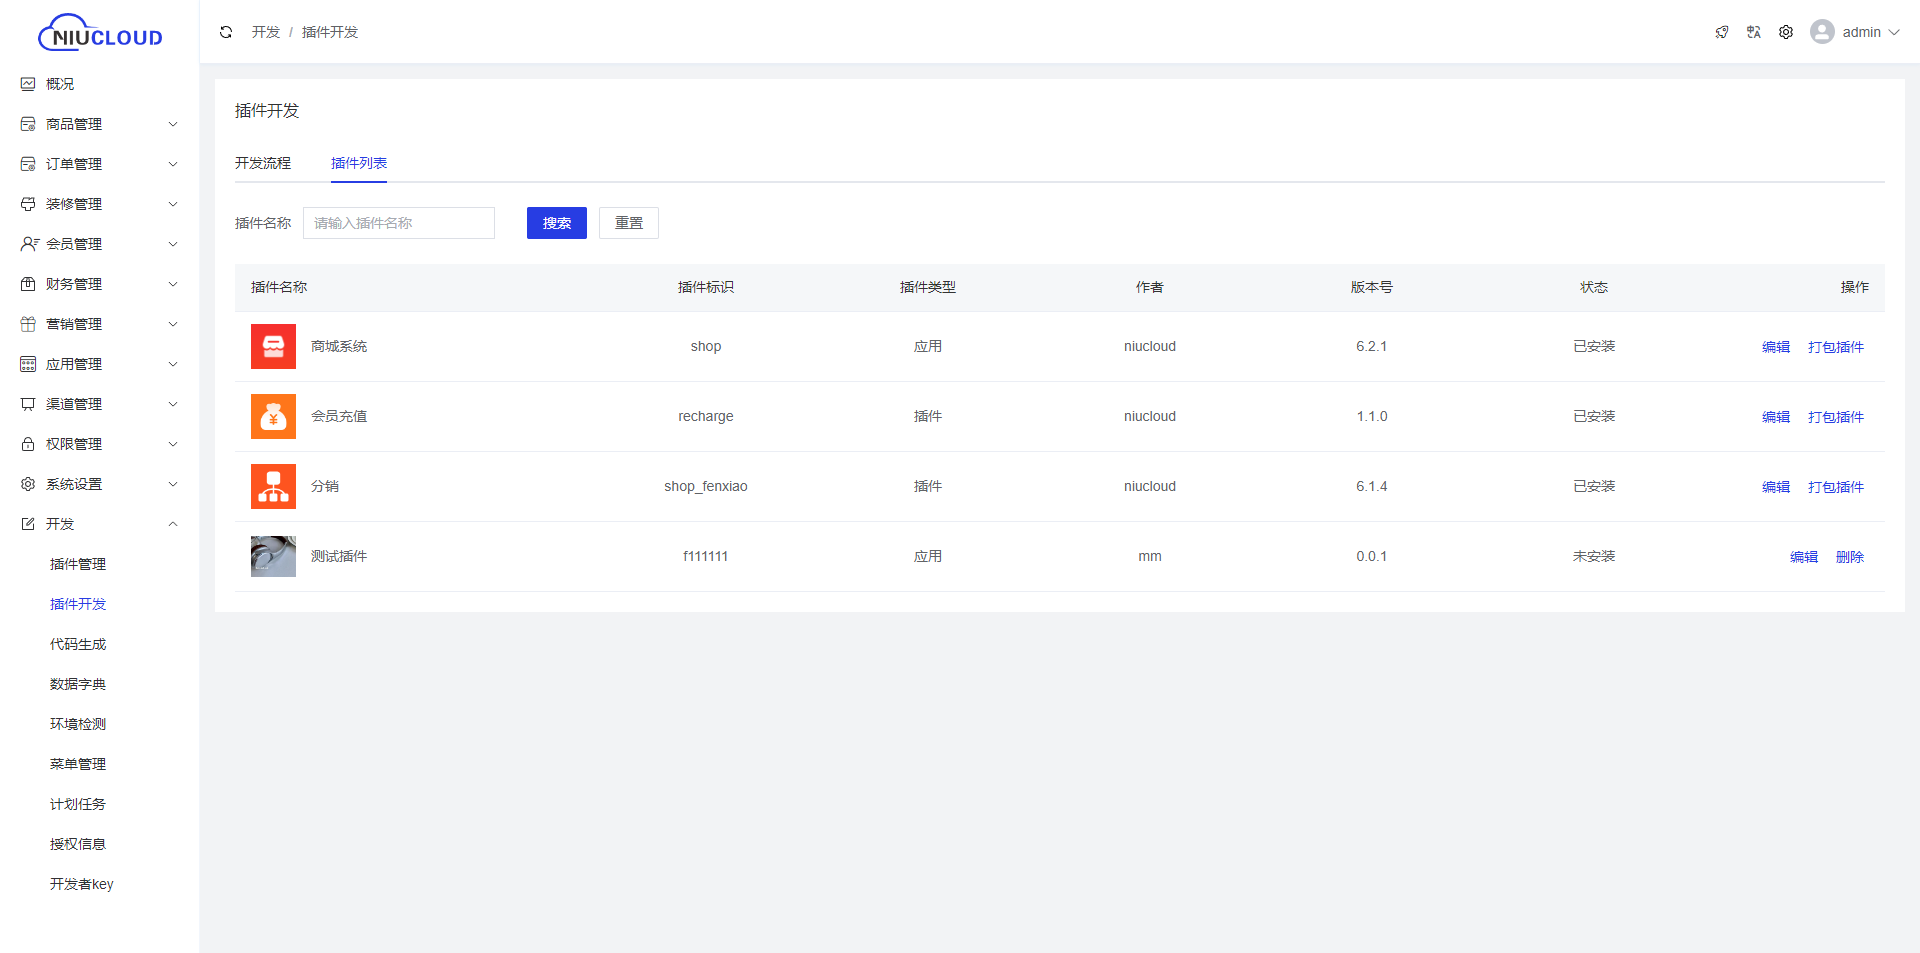Select 环境检测 from the sidebar
Image resolution: width=1920 pixels, height=953 pixels.
tap(78, 724)
